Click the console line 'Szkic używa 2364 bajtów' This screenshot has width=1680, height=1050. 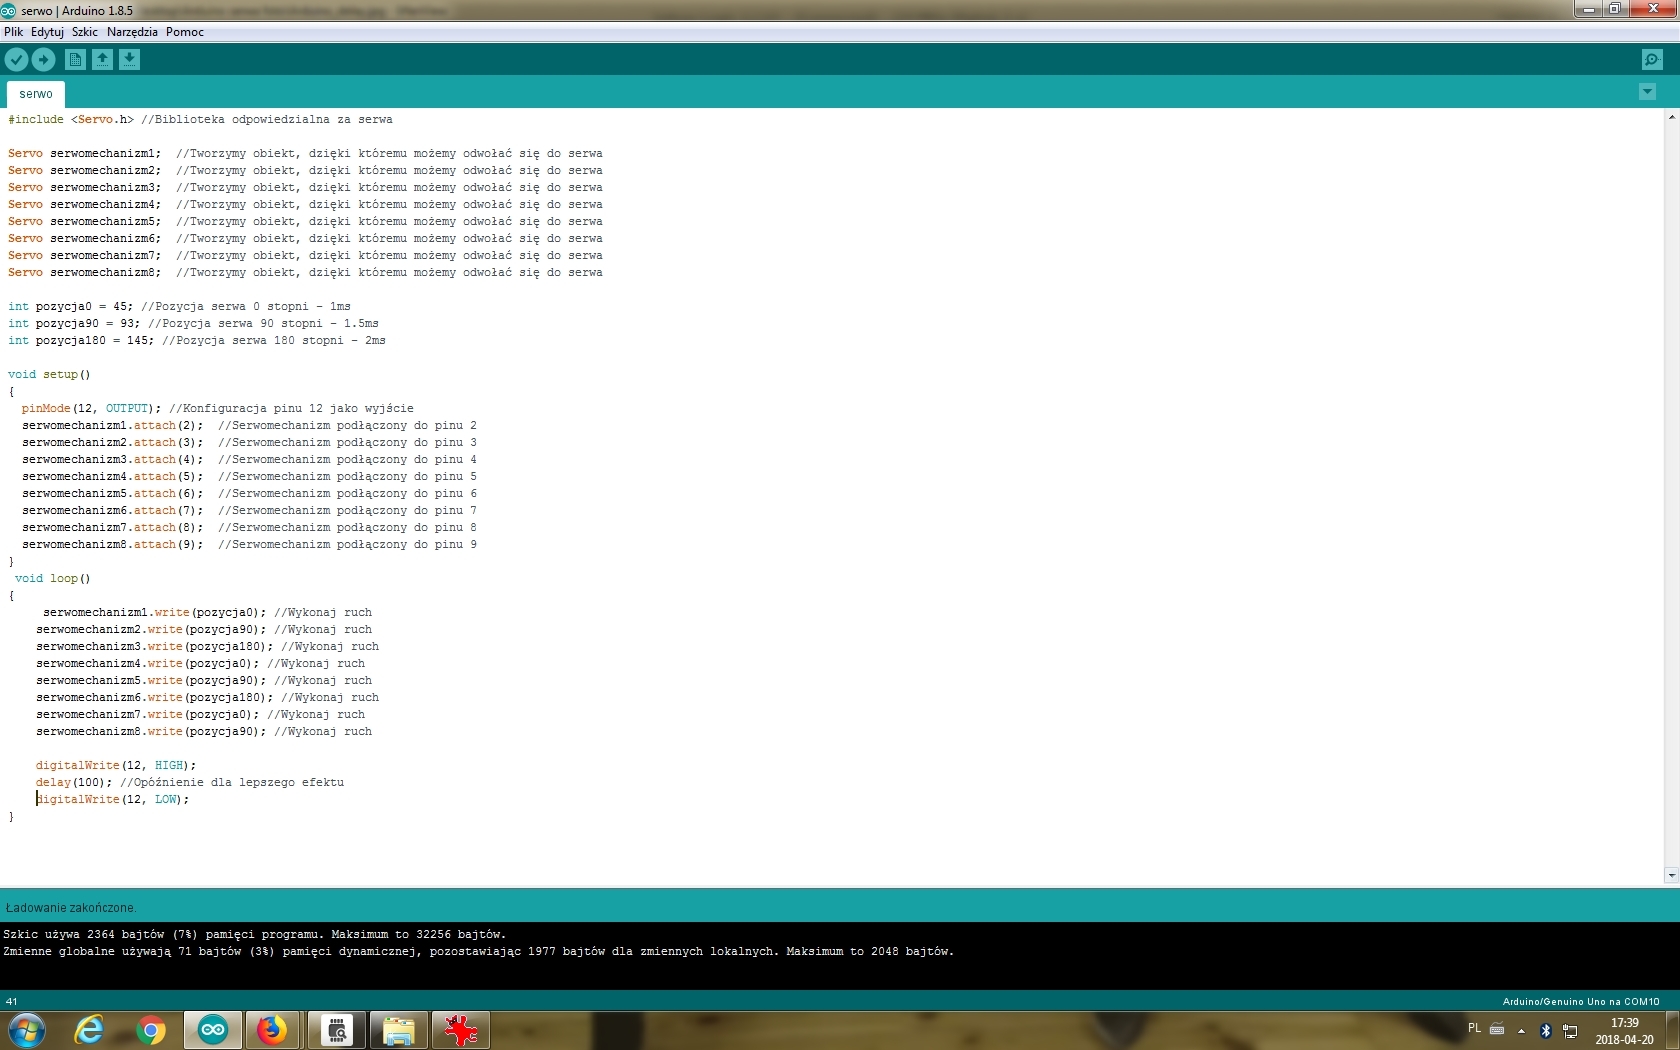255,935
